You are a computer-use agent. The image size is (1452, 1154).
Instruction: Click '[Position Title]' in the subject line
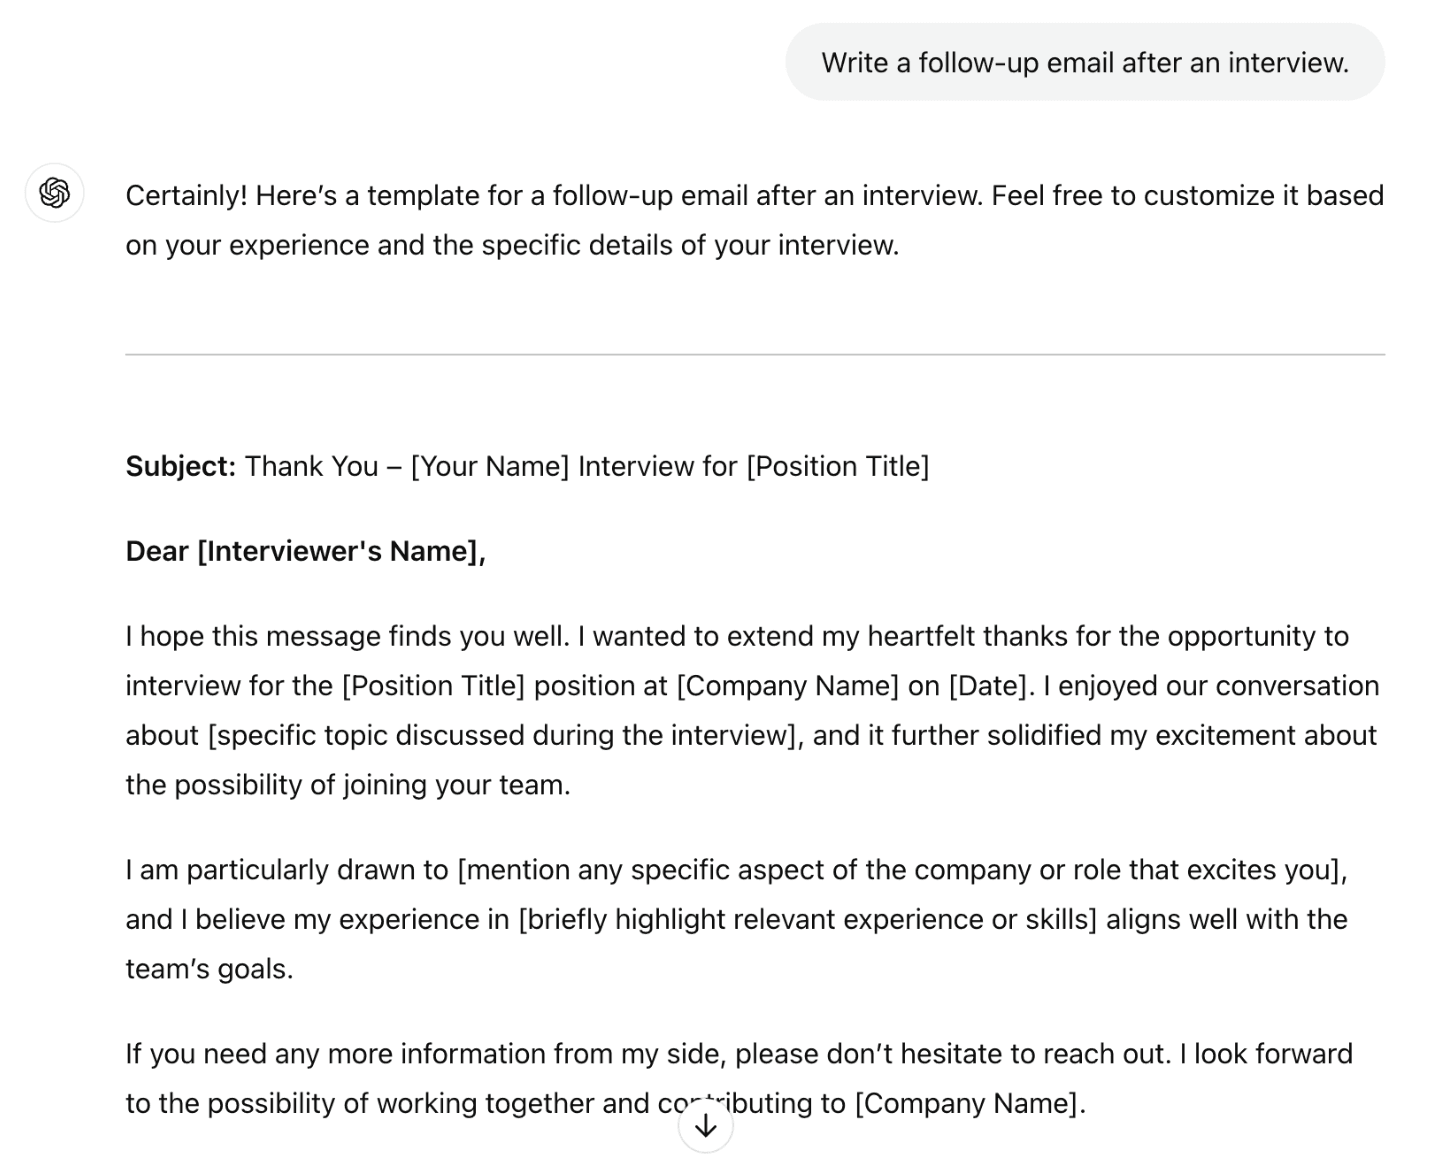[x=838, y=466]
